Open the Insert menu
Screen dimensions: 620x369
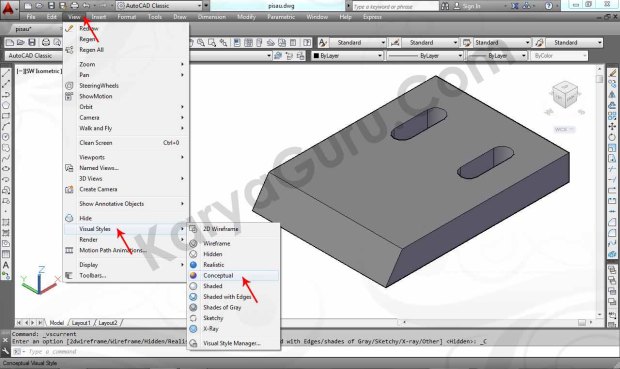[99, 17]
